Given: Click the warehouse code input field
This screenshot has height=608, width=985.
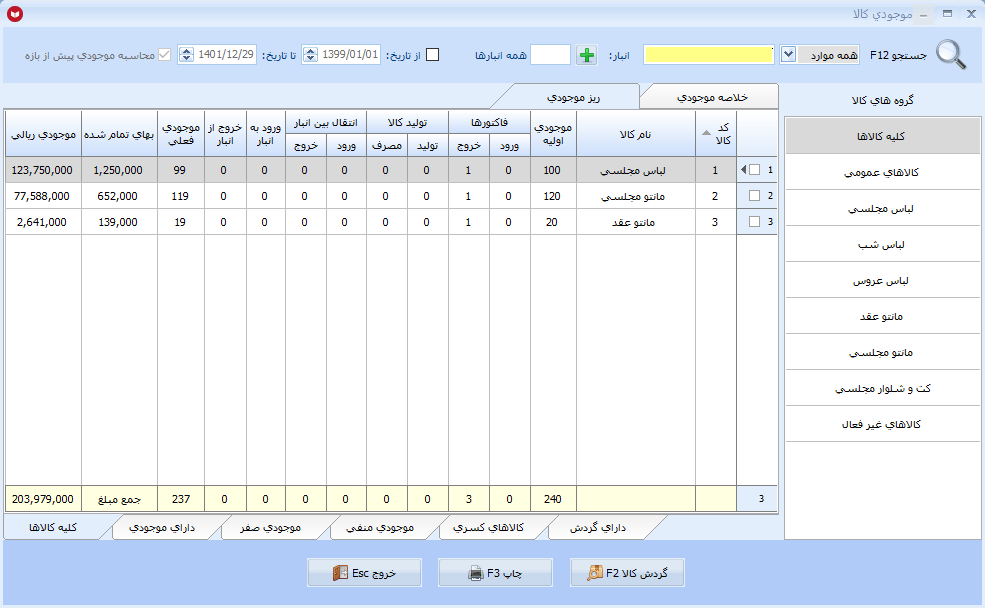Looking at the screenshot, I should tap(550, 55).
